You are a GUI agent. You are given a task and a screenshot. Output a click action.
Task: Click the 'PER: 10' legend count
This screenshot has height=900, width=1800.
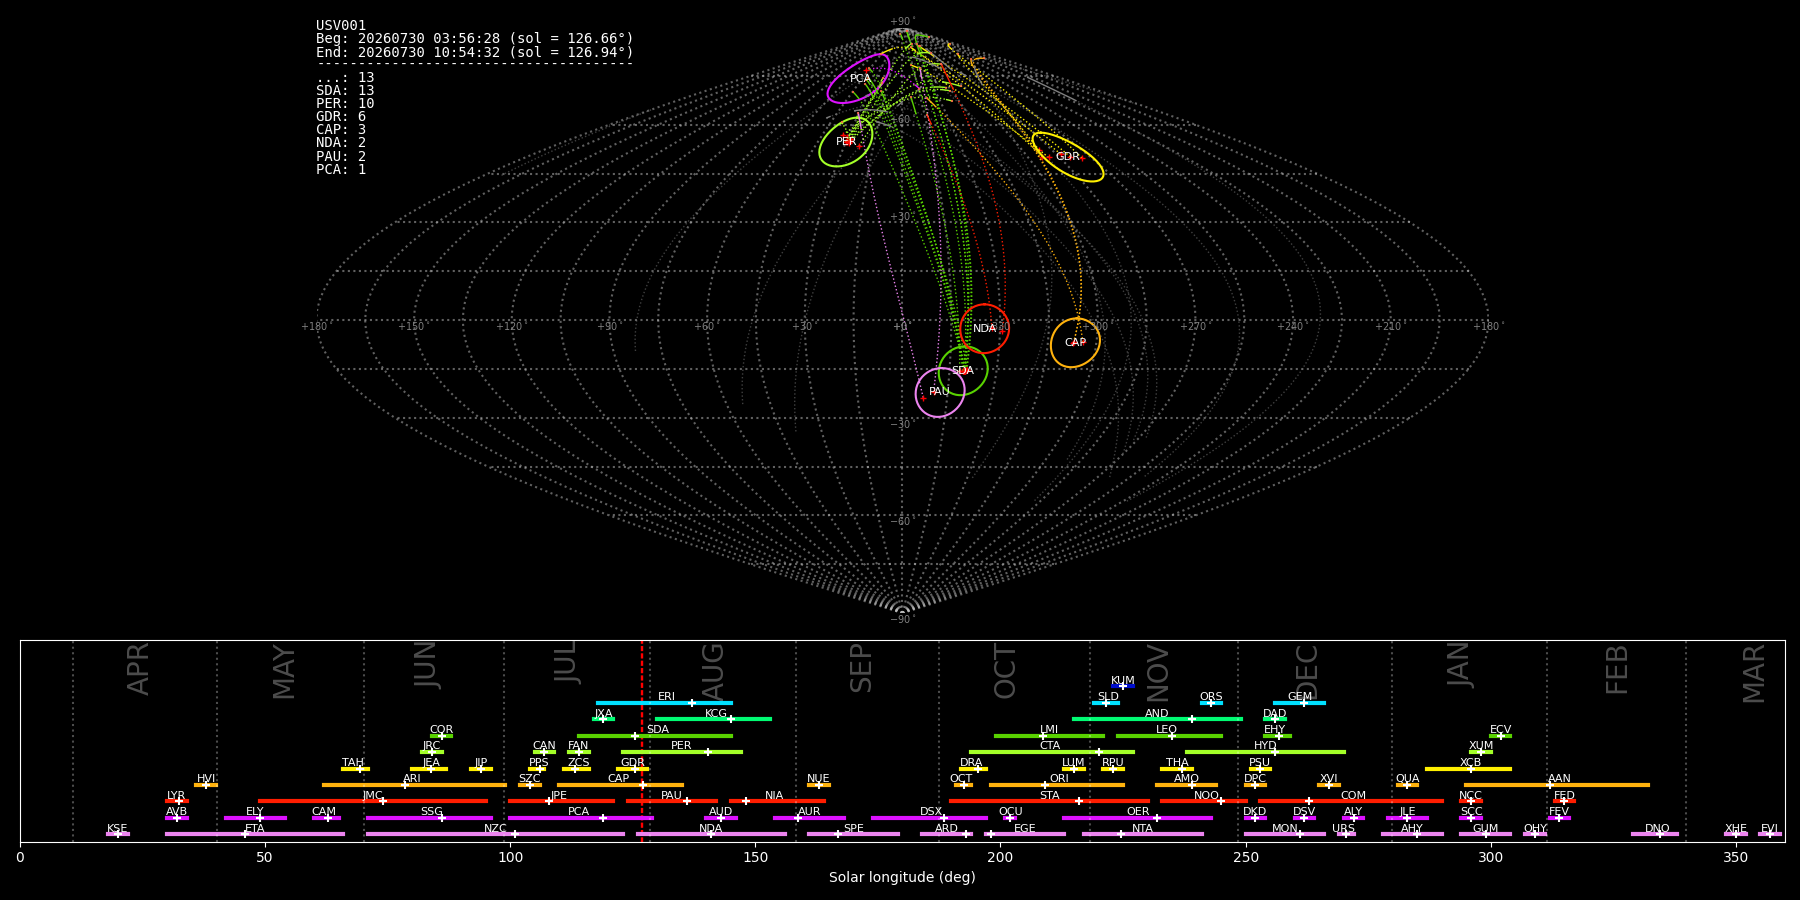tap(345, 103)
